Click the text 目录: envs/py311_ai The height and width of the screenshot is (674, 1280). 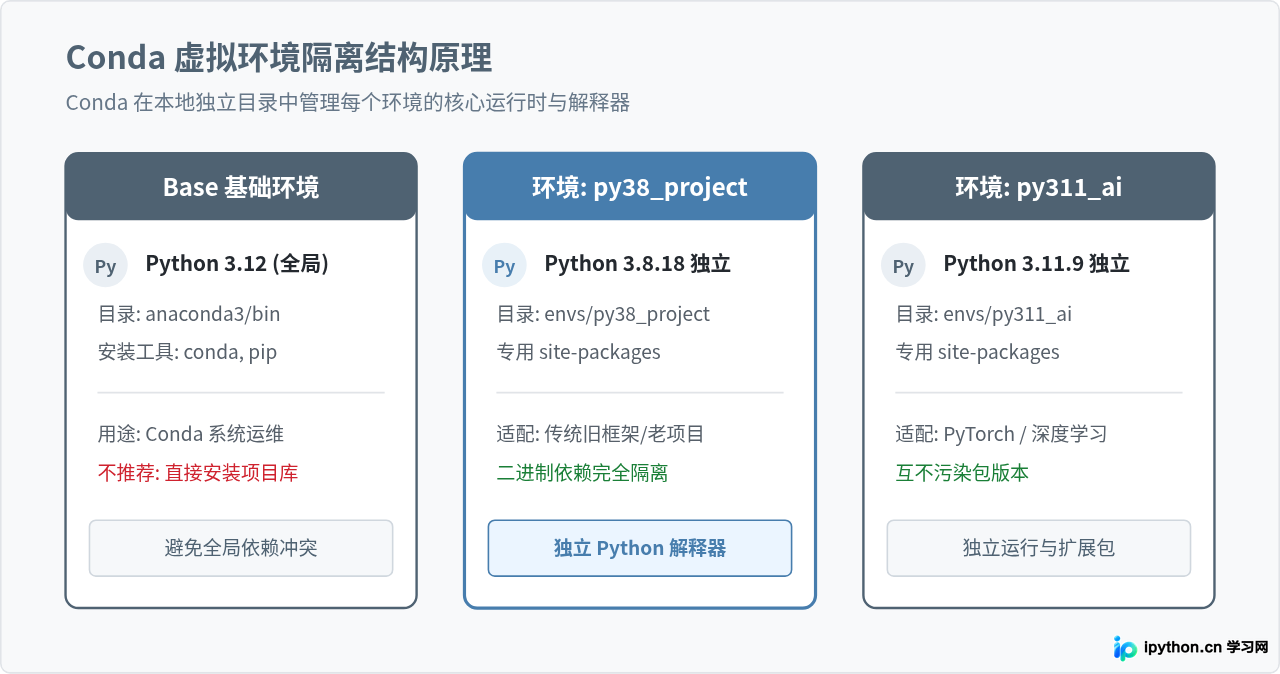[984, 314]
